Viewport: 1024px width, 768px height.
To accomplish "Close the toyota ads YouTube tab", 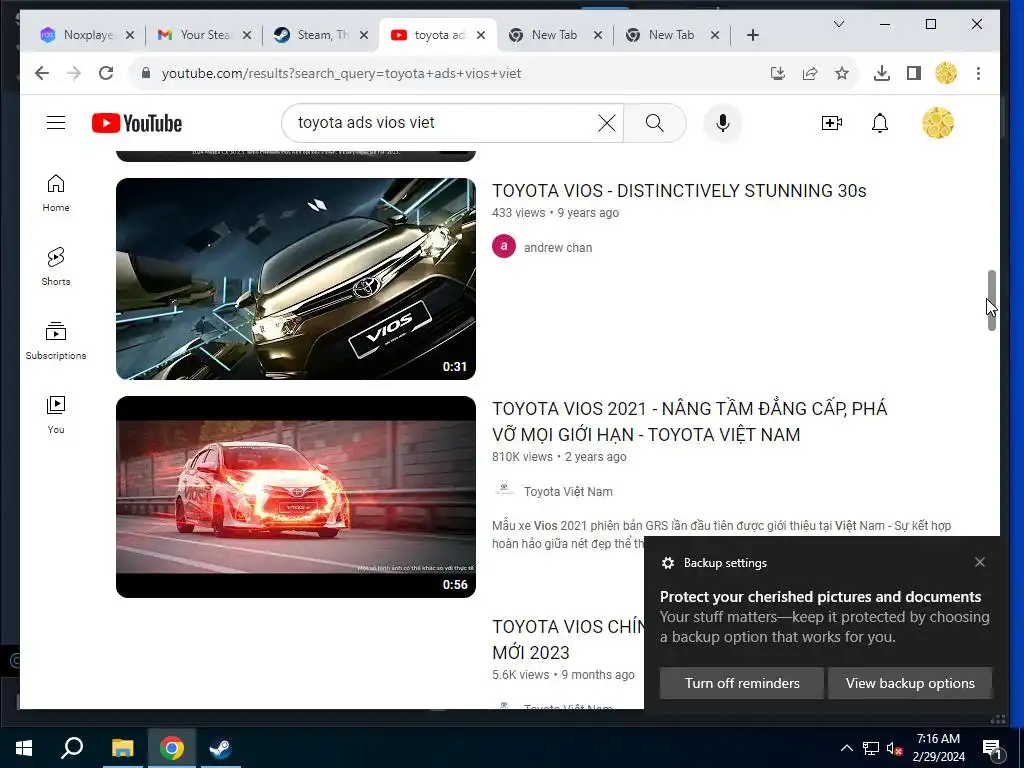I will tap(481, 35).
